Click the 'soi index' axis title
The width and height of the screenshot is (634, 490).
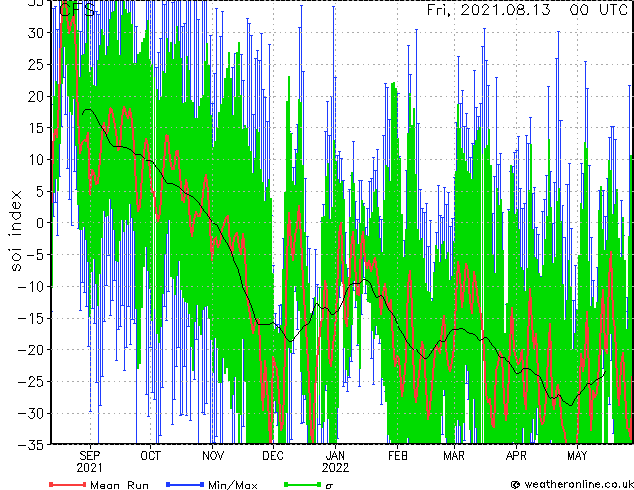[x=16, y=230]
